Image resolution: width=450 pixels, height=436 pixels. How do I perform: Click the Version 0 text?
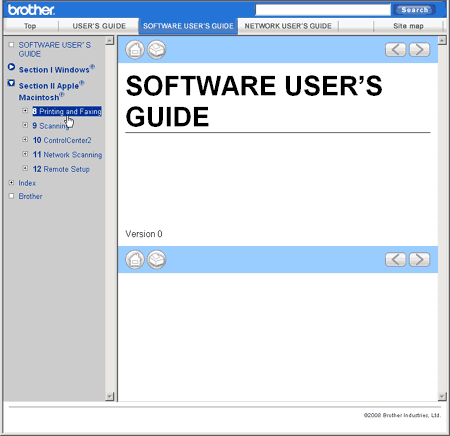(x=144, y=234)
